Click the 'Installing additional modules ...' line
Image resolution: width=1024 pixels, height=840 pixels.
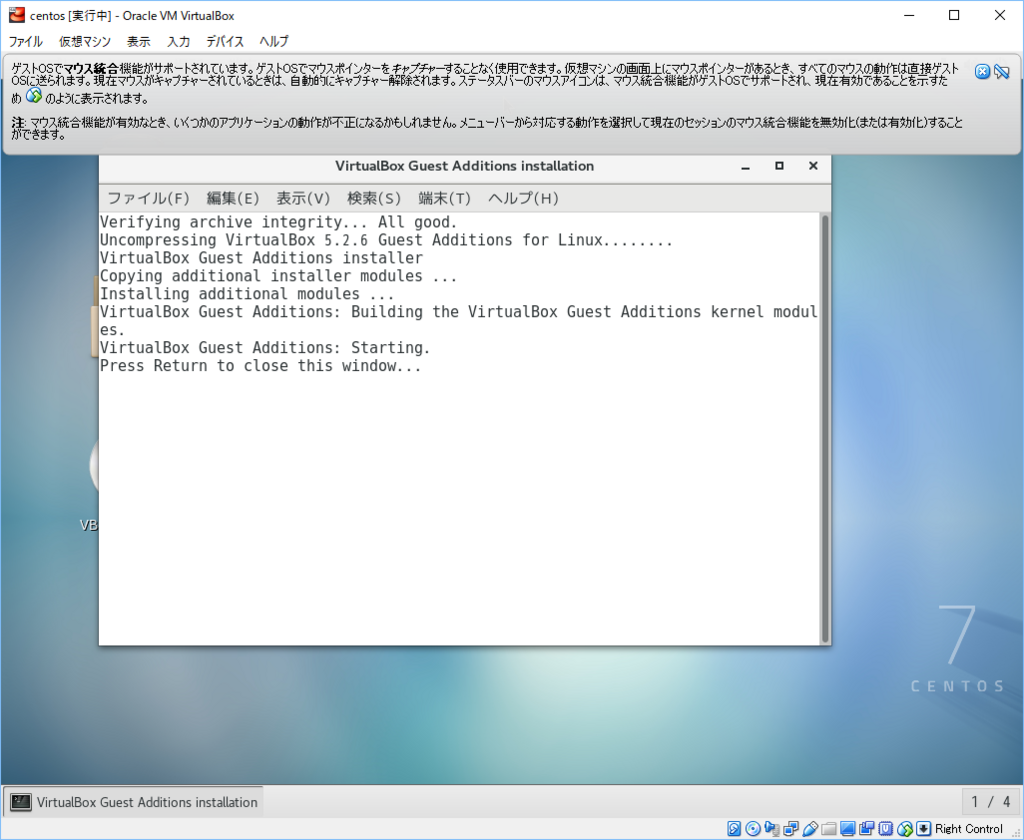247,294
